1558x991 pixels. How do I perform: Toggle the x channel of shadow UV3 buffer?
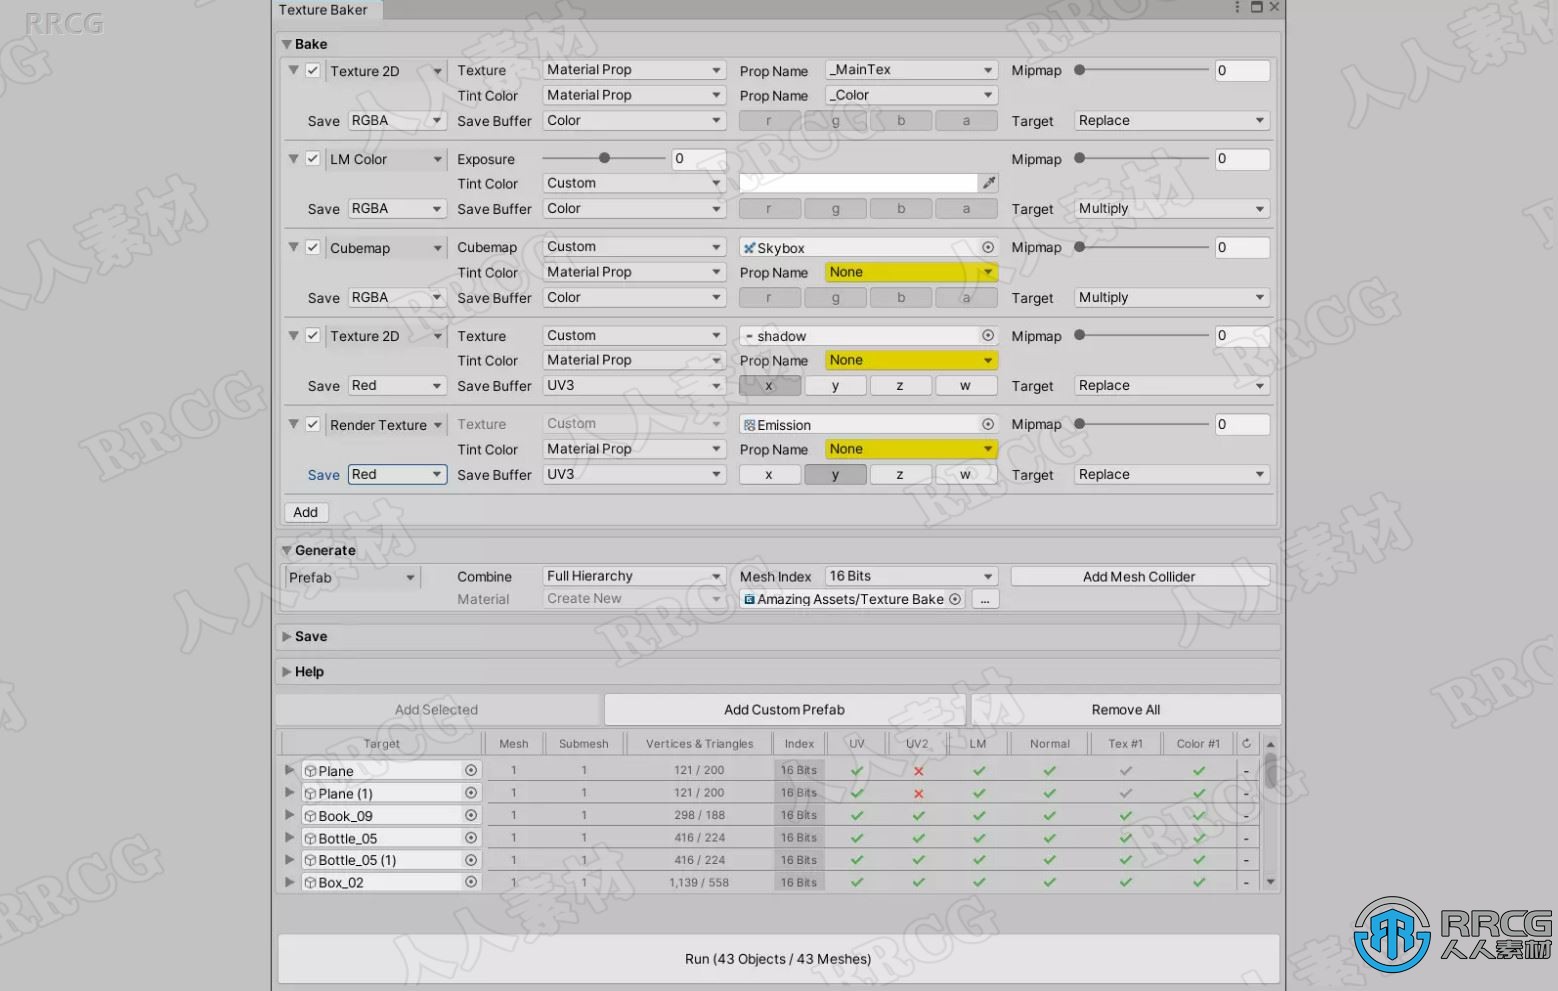(x=769, y=386)
